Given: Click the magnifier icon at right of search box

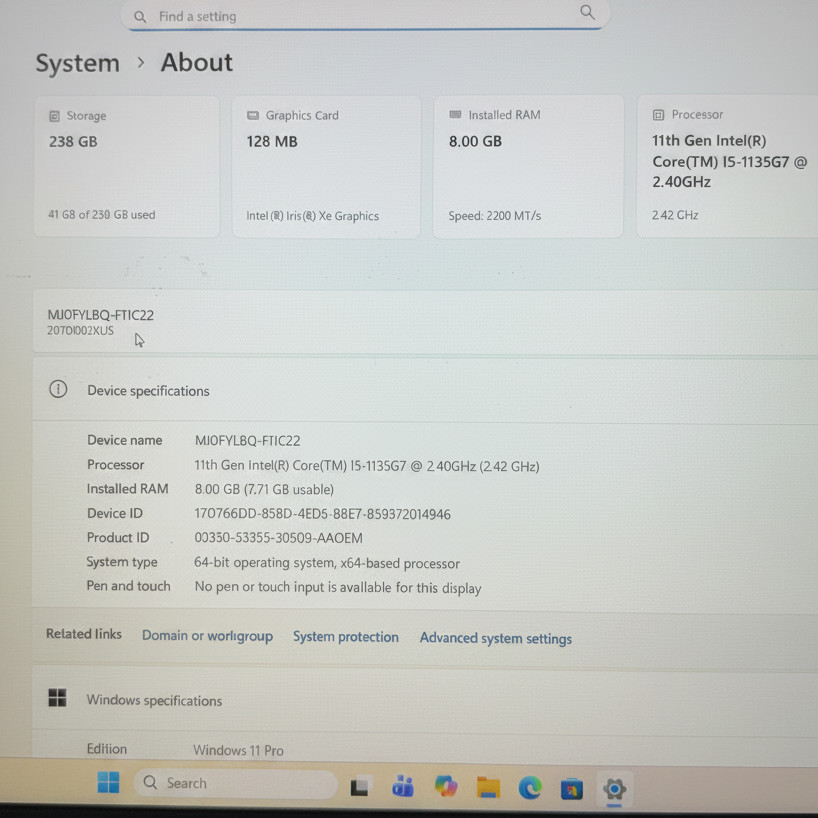Looking at the screenshot, I should click(x=587, y=12).
